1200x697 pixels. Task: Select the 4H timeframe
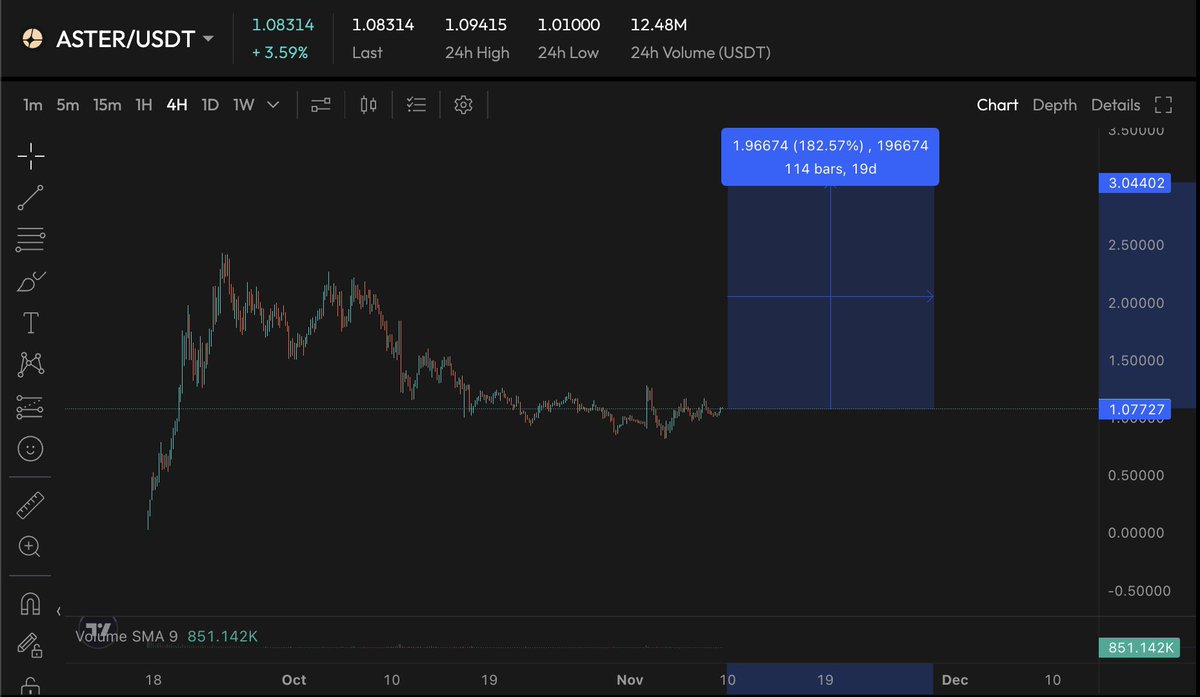pyautogui.click(x=177, y=105)
